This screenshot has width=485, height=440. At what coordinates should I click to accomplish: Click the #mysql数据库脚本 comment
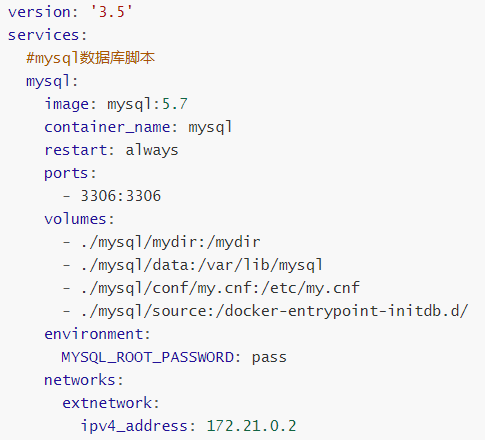pos(91,58)
